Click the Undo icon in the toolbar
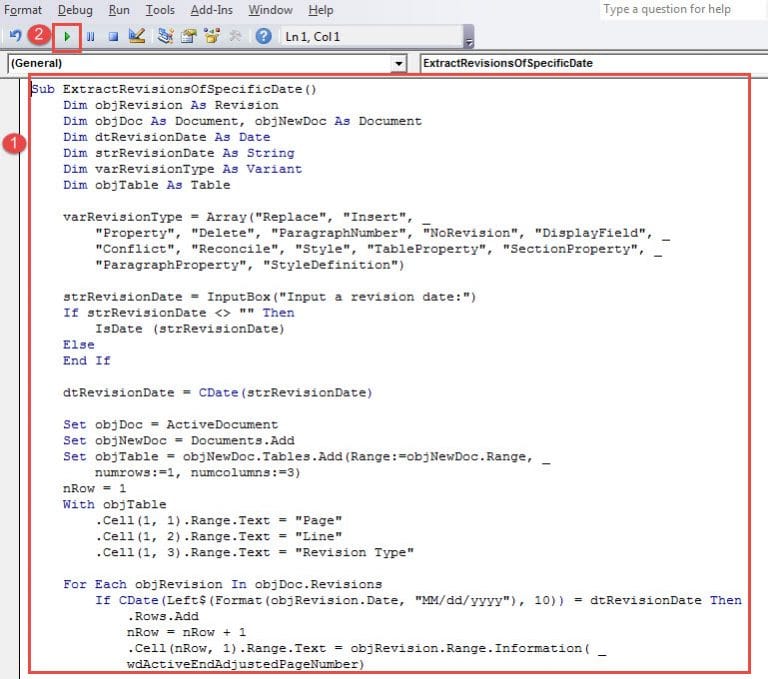Viewport: 768px width, 679px height. coord(14,37)
